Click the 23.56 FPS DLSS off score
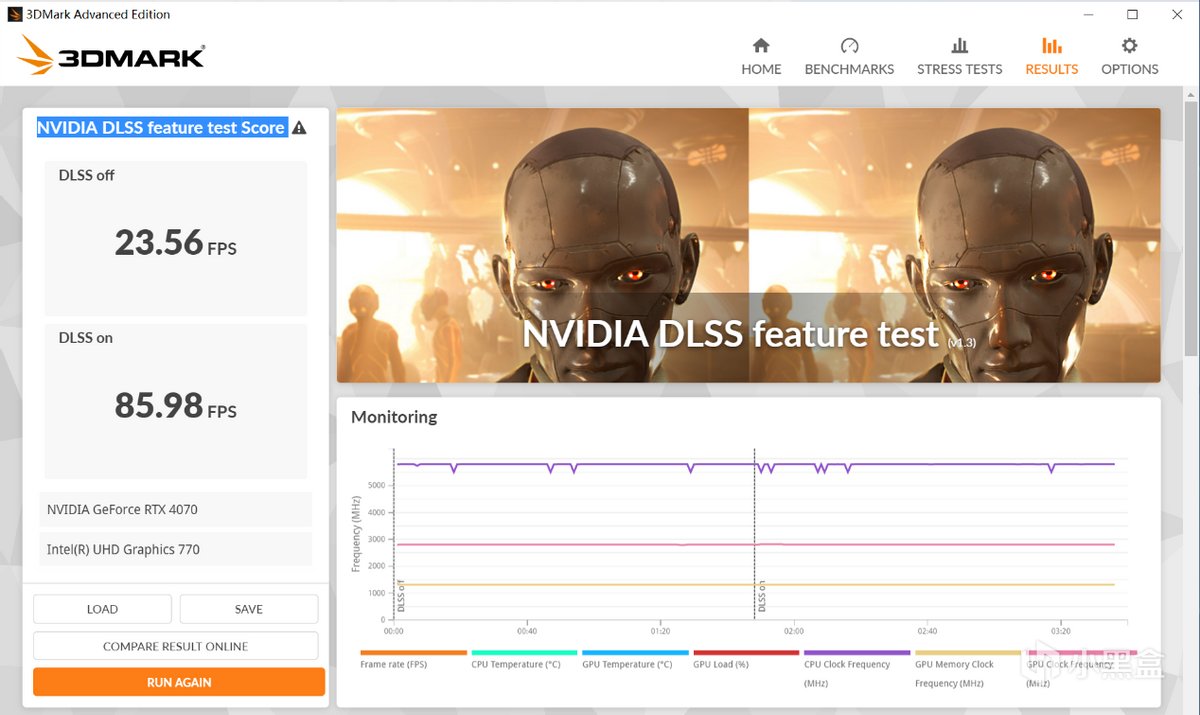Viewport: 1200px width, 715px height. coord(176,243)
